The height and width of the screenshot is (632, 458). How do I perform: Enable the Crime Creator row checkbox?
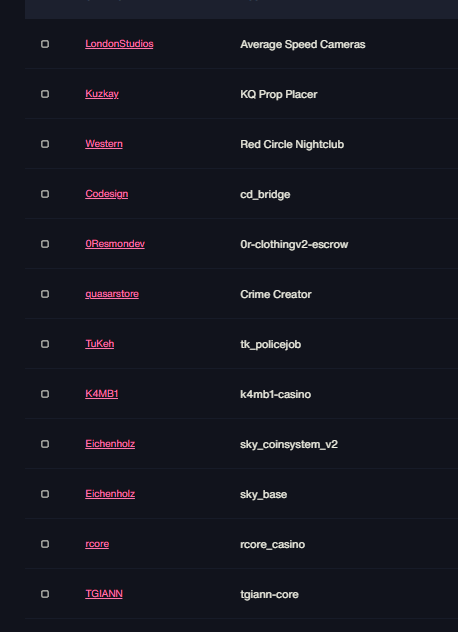click(45, 294)
